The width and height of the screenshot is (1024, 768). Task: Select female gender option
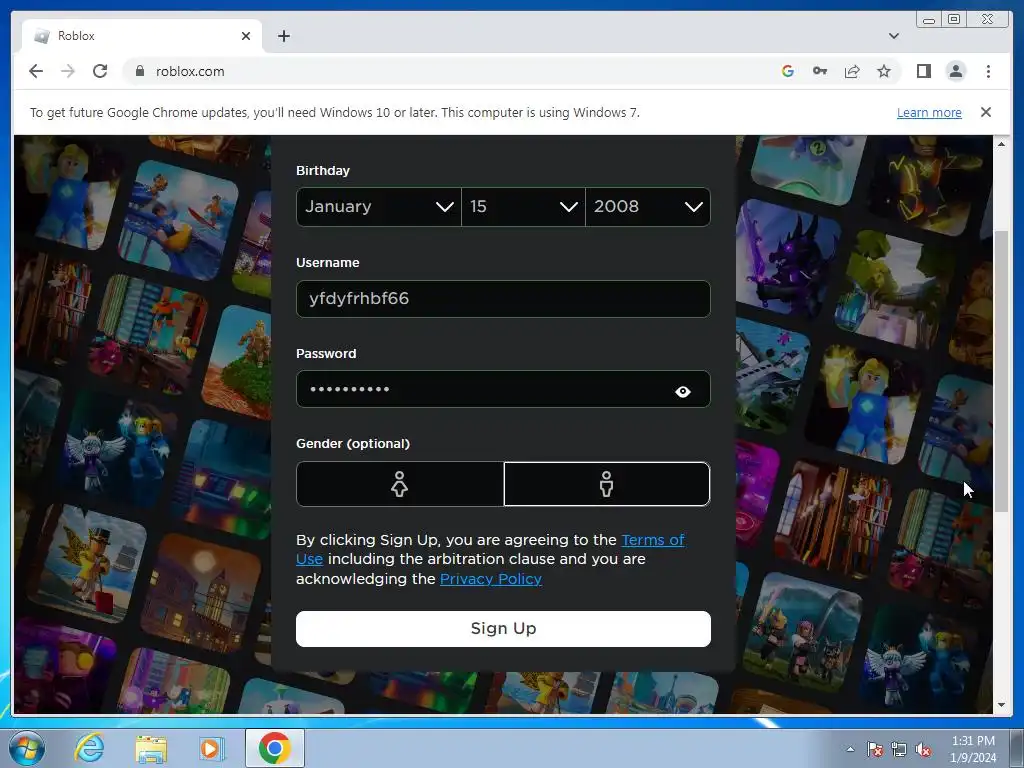pyautogui.click(x=400, y=484)
